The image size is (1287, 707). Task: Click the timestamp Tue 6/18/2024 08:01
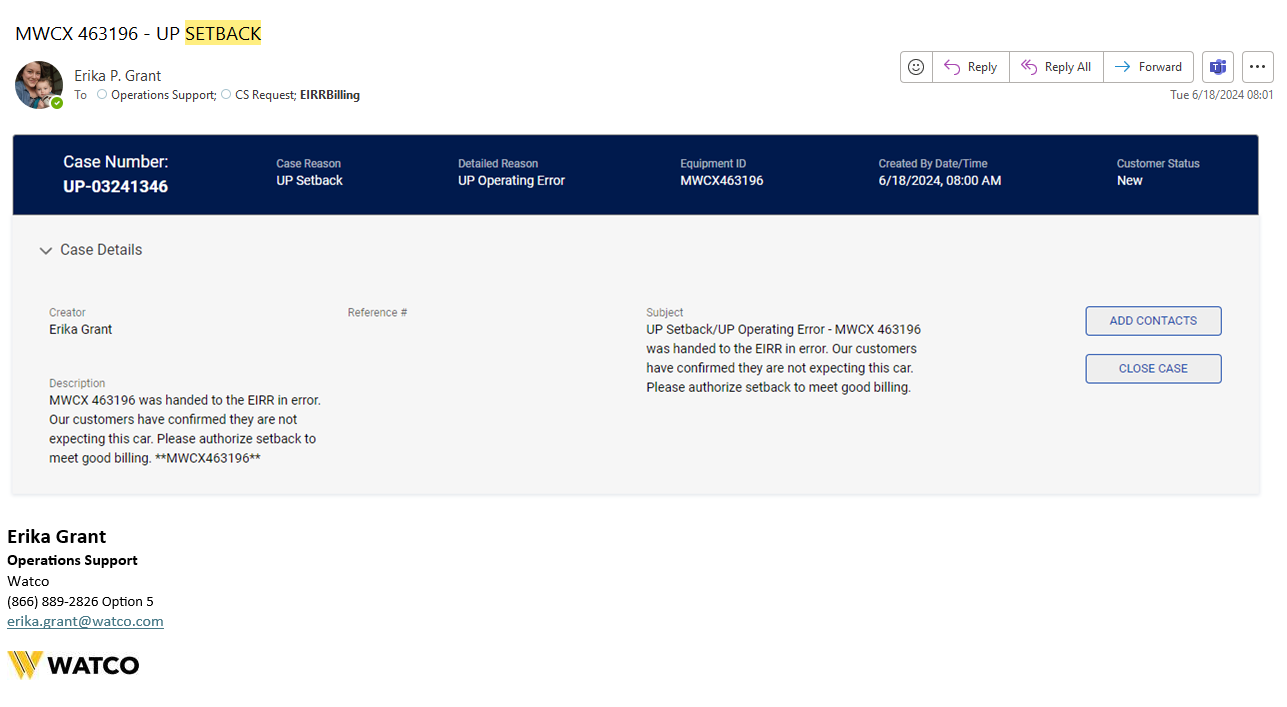coord(1221,95)
